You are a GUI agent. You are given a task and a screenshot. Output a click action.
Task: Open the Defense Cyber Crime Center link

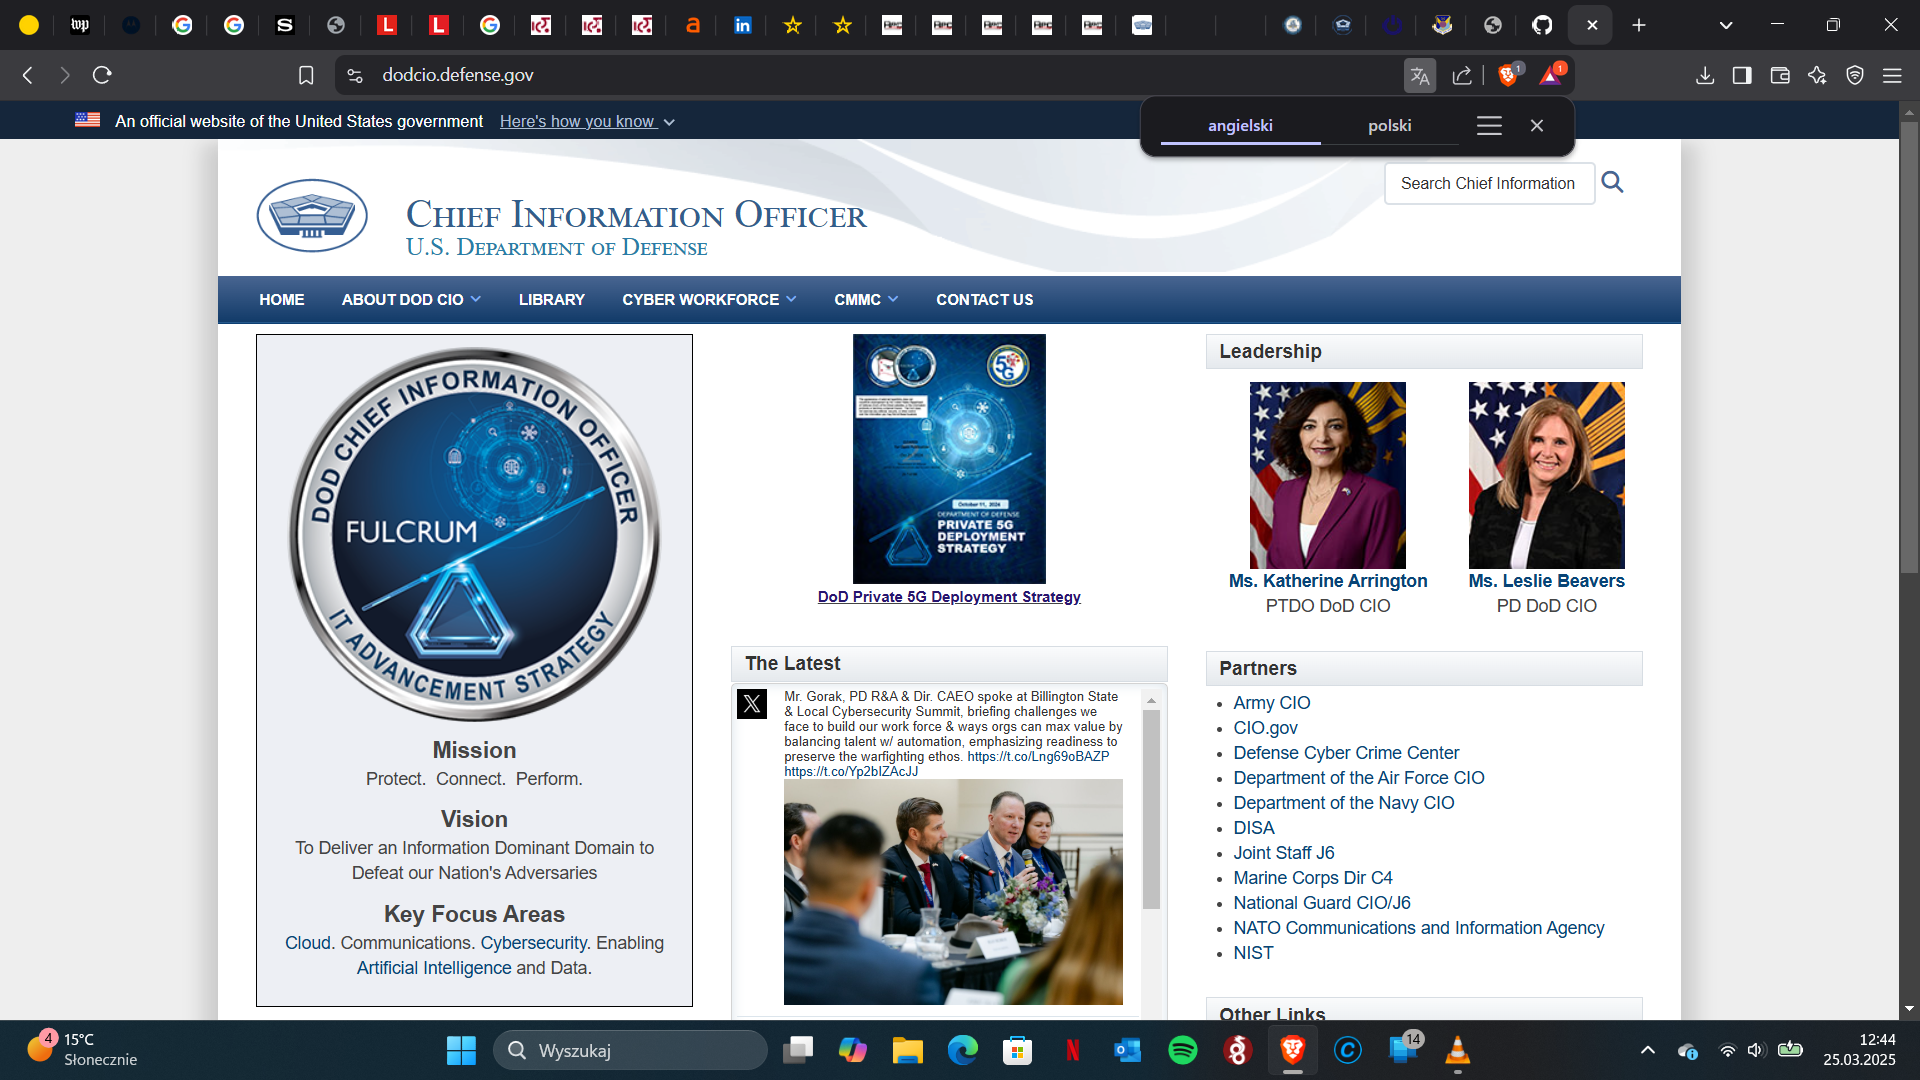tap(1345, 752)
